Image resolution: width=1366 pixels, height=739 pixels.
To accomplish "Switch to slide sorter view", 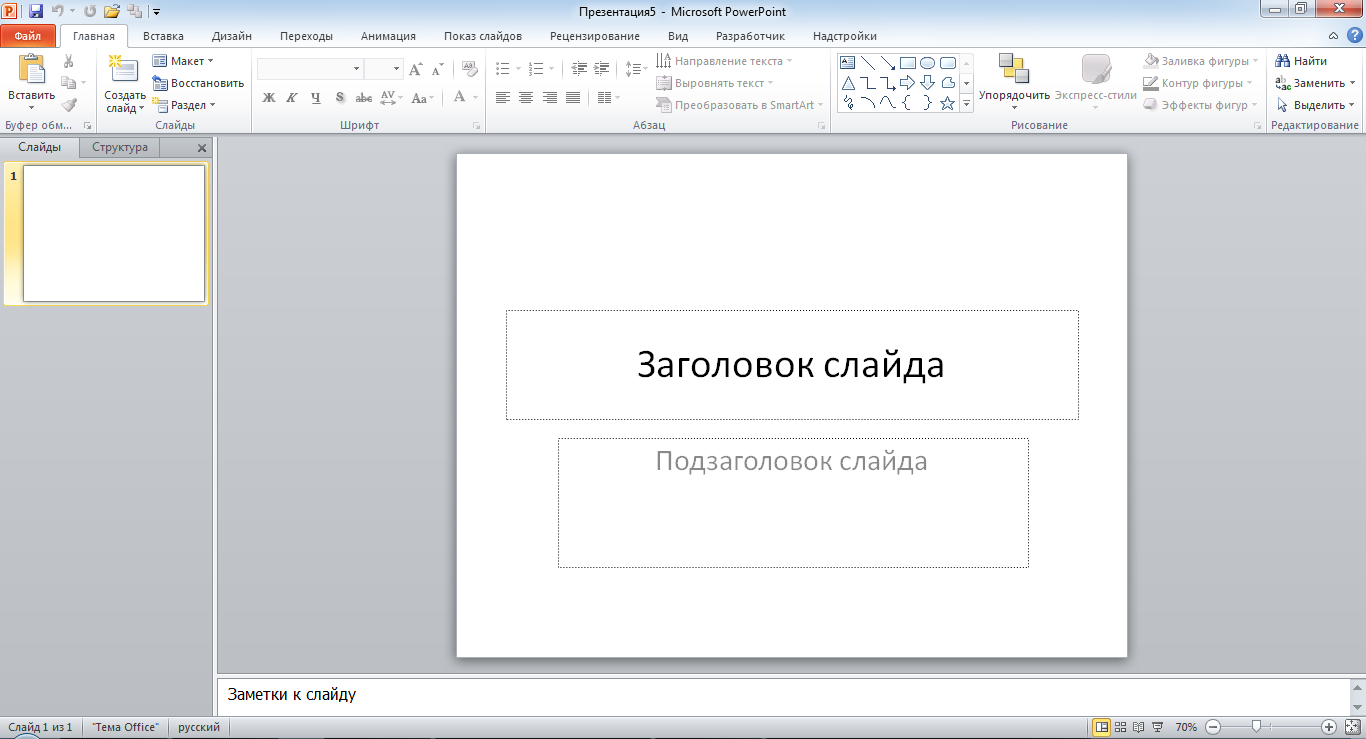I will (x=1121, y=727).
